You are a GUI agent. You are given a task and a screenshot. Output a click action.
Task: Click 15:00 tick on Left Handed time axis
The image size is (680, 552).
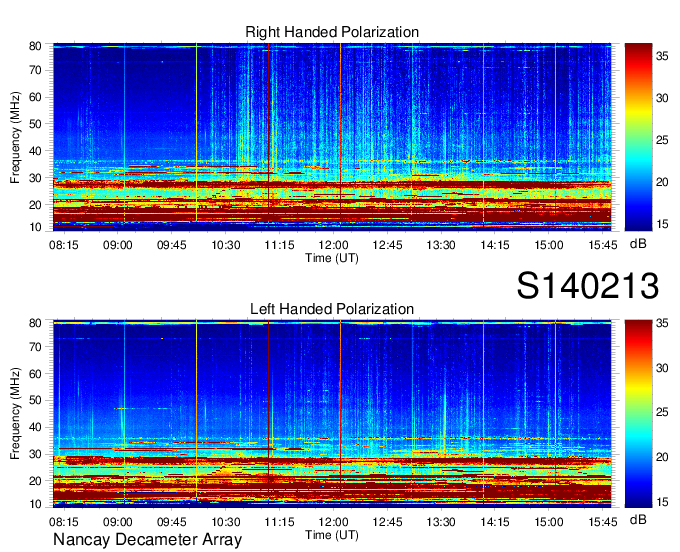tap(549, 522)
